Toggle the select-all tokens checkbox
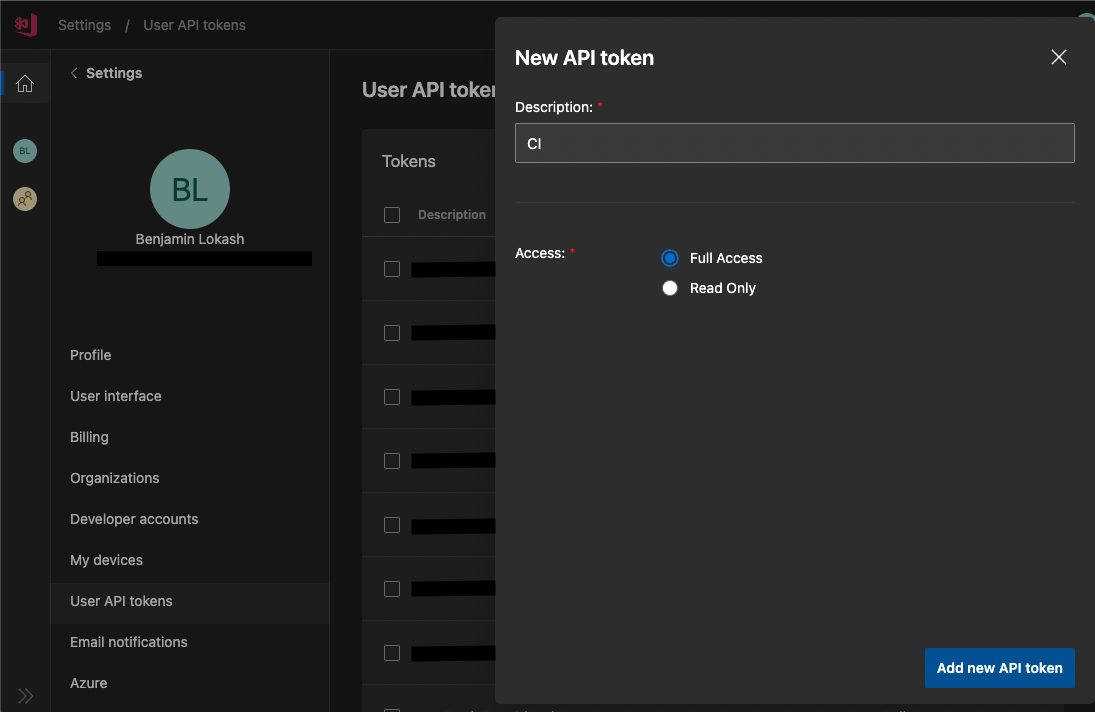Viewport: 1095px width, 712px height. [x=392, y=215]
